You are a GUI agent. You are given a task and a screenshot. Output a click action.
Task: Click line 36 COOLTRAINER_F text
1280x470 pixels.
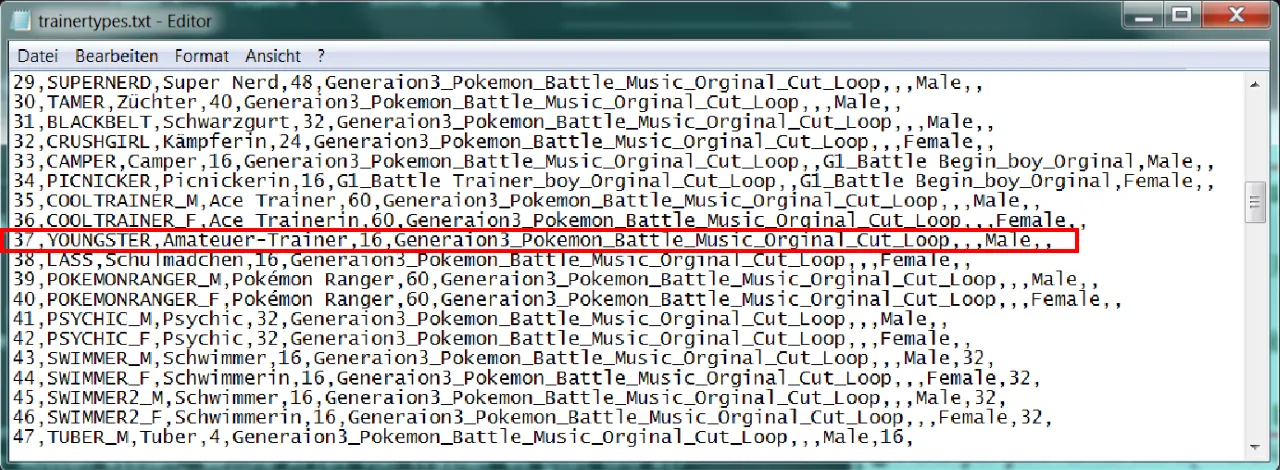click(552, 221)
